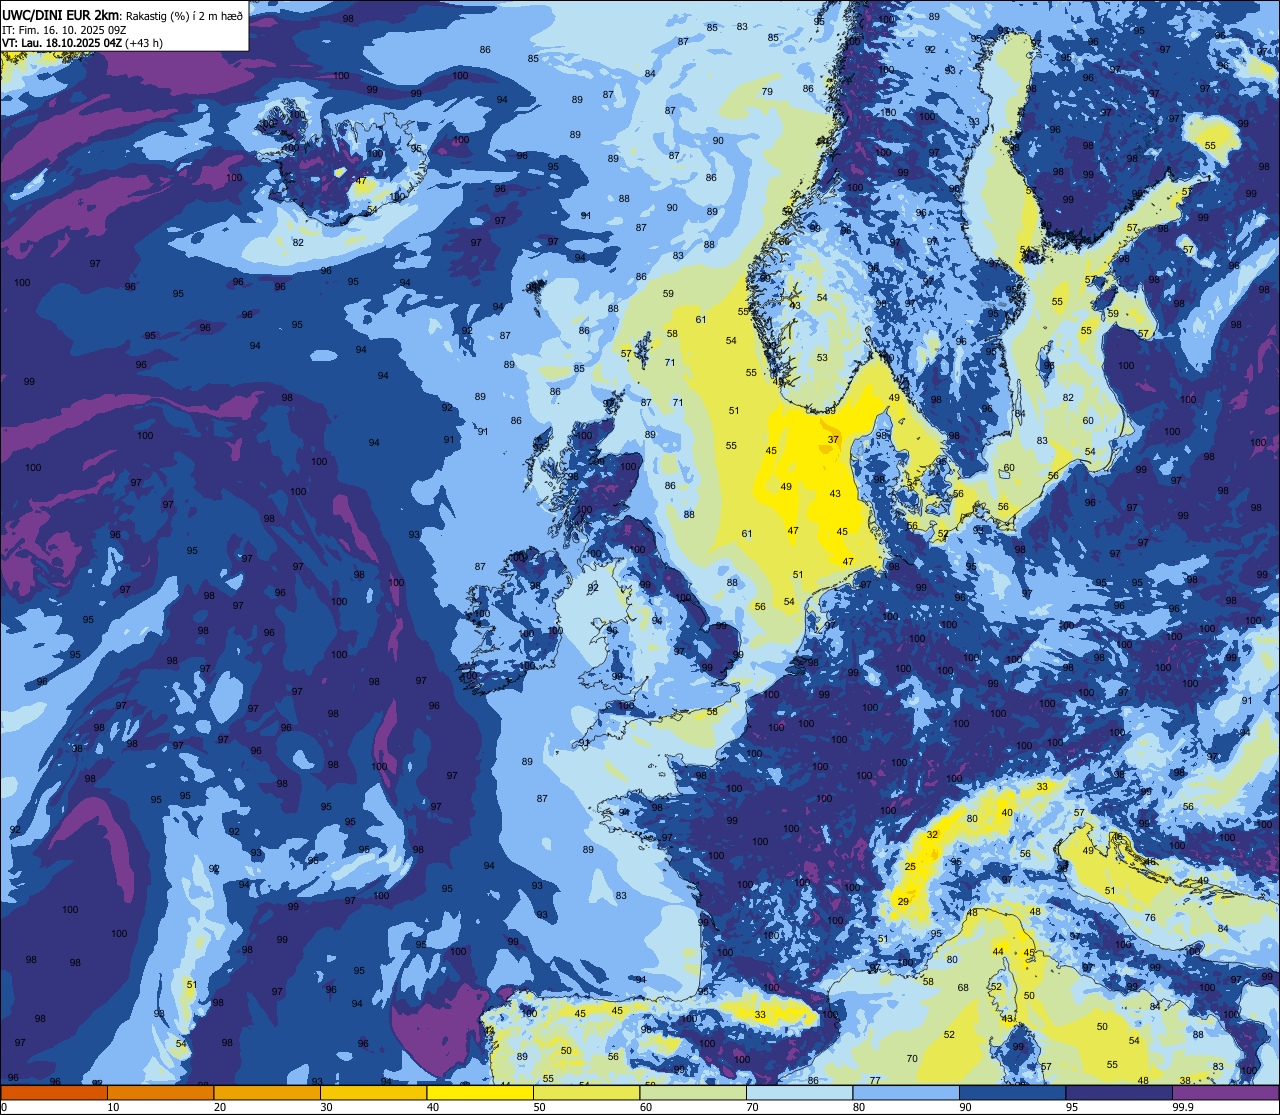This screenshot has width=1280, height=1115.
Task: Click the '99.9' legend scale label
Action: tap(1183, 1107)
